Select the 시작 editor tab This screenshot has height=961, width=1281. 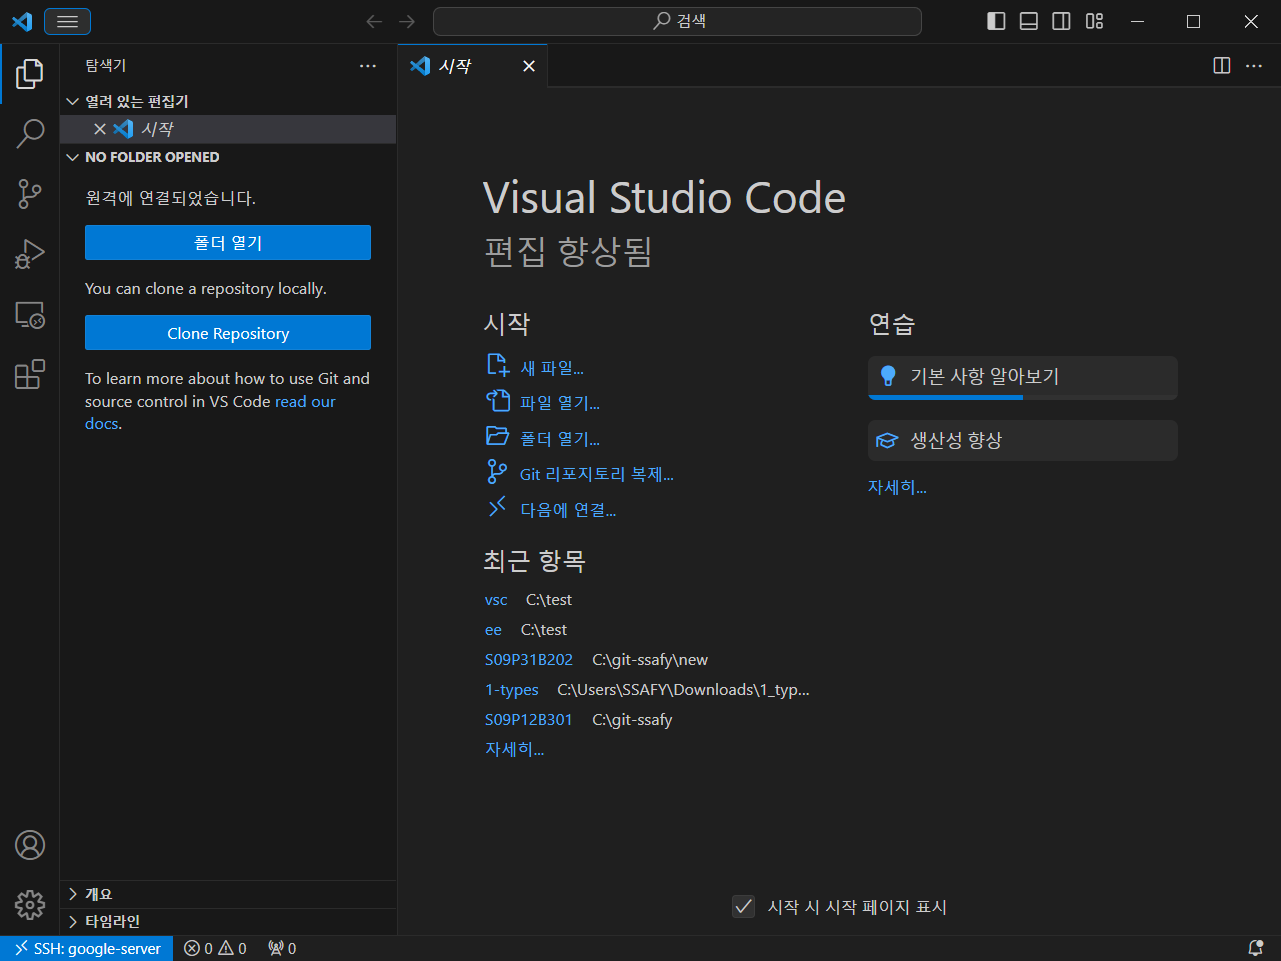coord(473,66)
